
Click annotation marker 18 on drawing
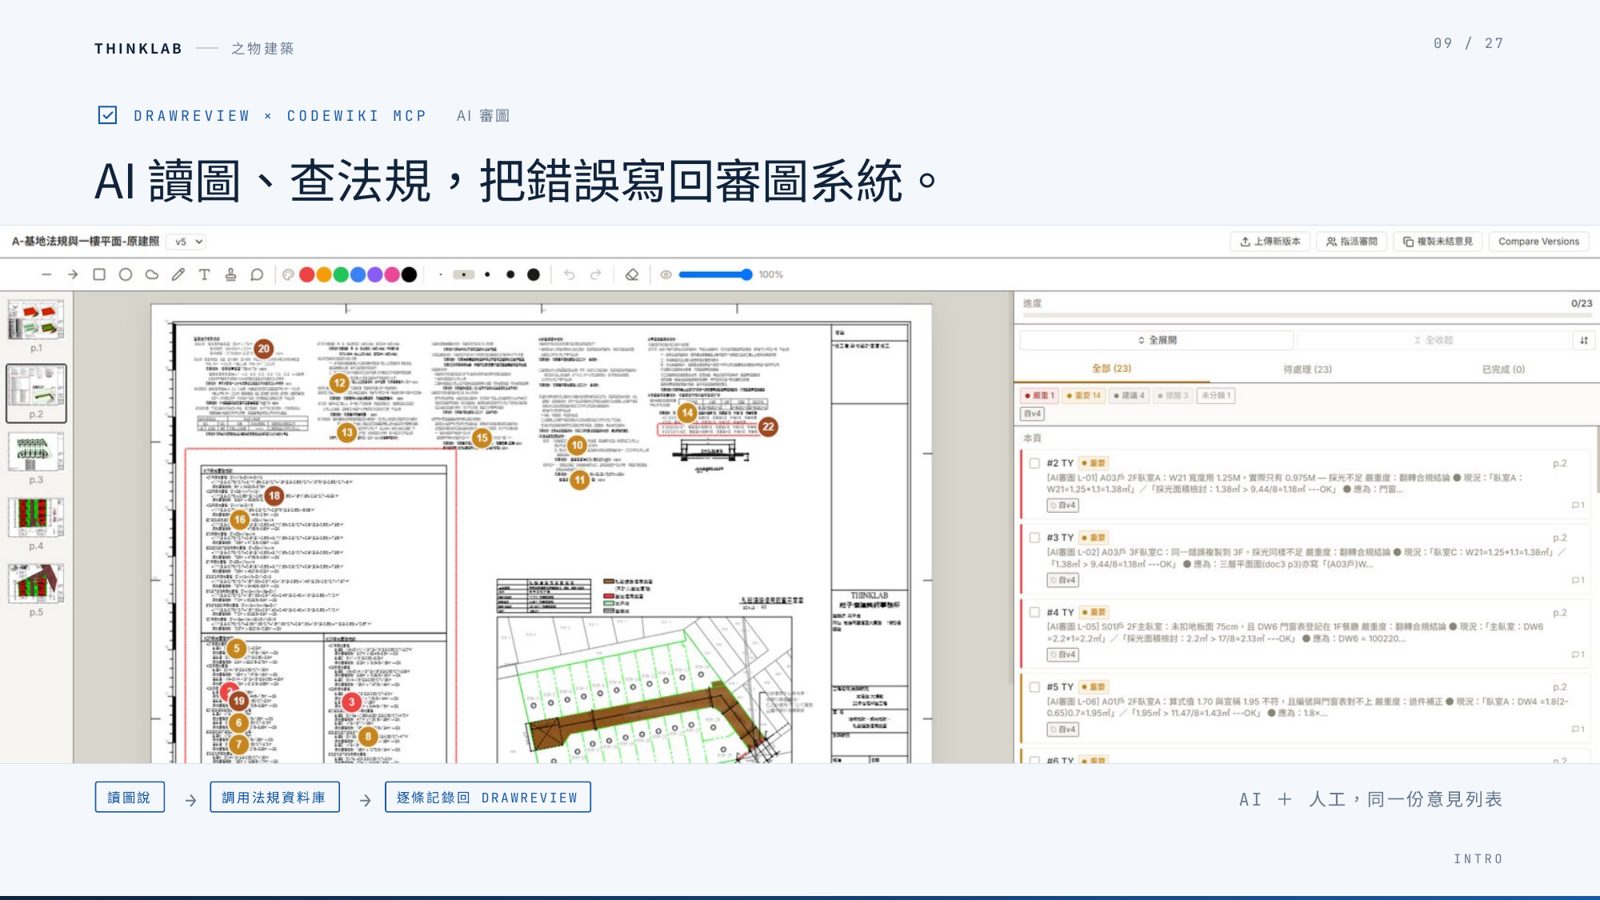point(274,495)
